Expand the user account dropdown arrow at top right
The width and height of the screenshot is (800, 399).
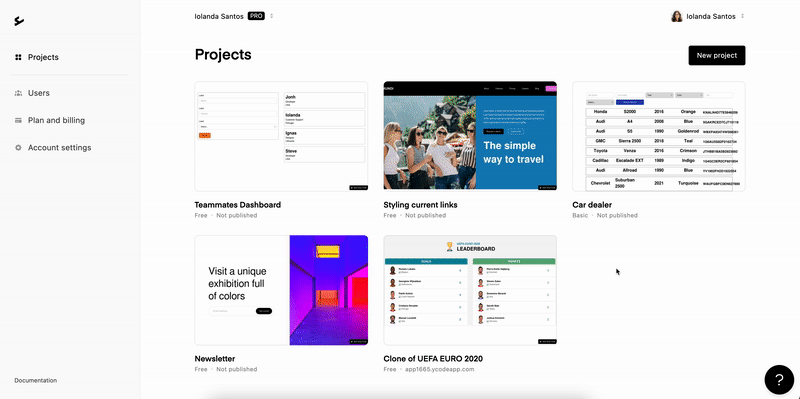click(742, 16)
